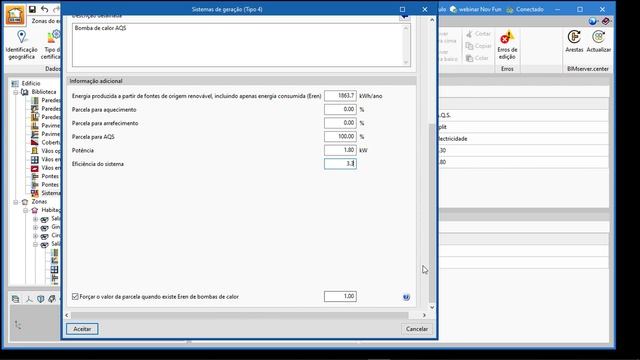Click the Potência value field
Viewport: 640px width, 360px height.
click(340, 150)
